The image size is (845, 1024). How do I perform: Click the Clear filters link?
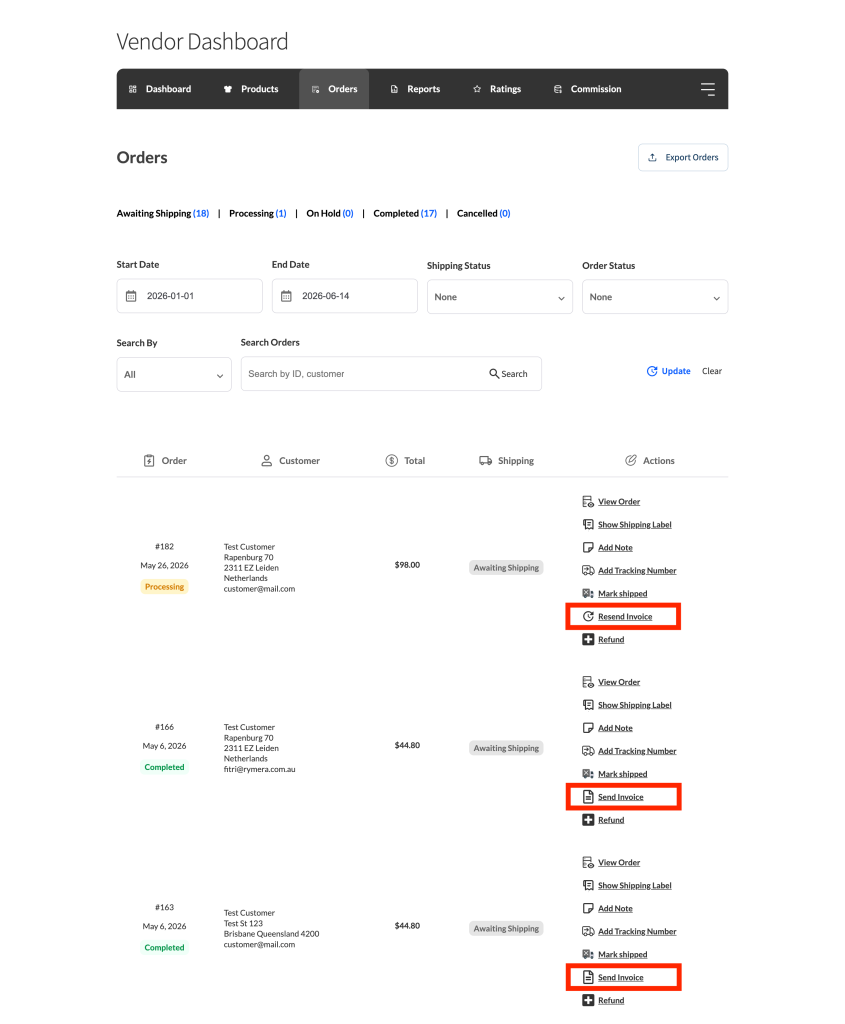pyautogui.click(x=712, y=371)
